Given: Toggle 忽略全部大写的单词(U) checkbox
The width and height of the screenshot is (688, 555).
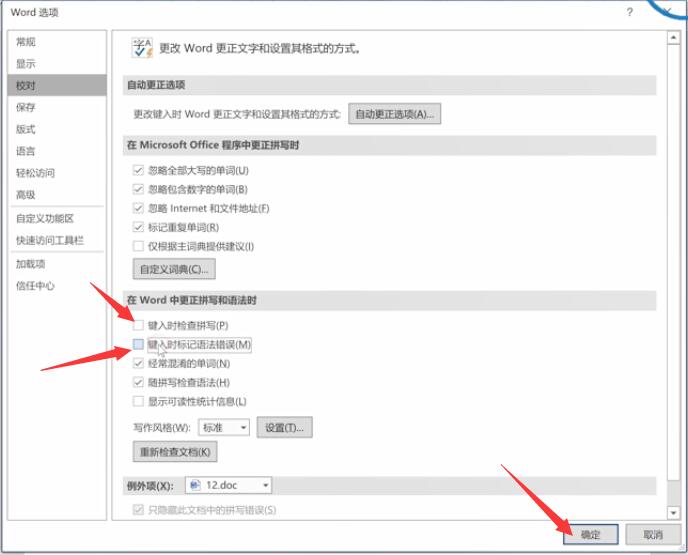Looking at the screenshot, I should coord(138,170).
